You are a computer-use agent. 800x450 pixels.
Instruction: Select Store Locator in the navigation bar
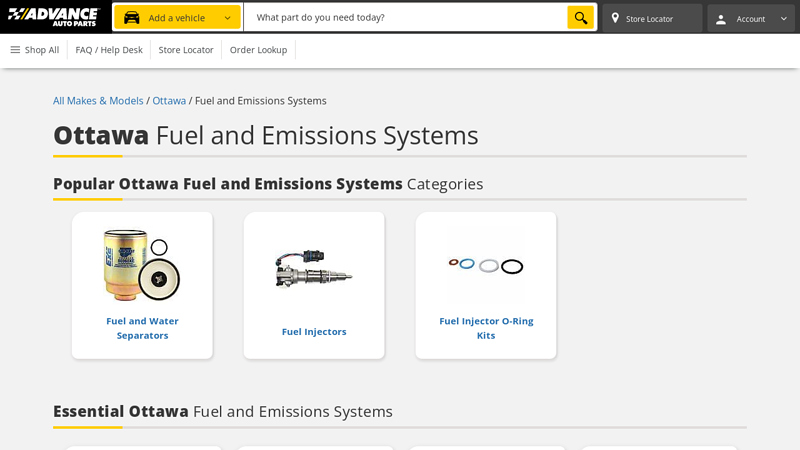[x=186, y=50]
